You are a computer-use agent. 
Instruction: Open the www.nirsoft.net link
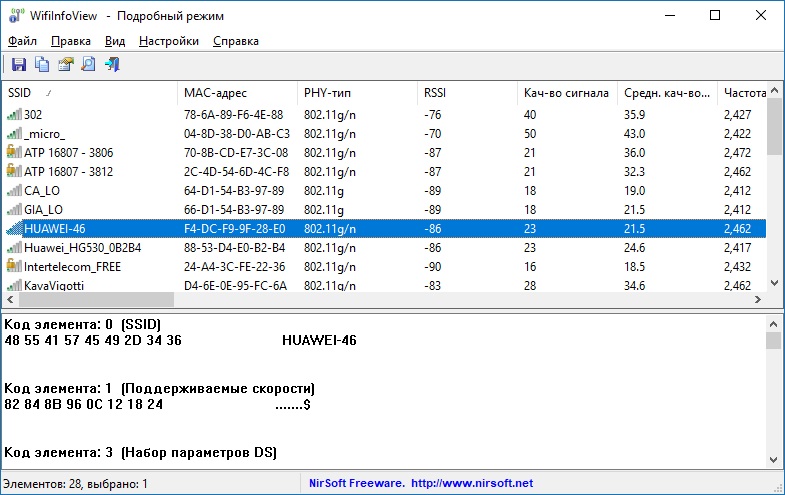(472, 483)
